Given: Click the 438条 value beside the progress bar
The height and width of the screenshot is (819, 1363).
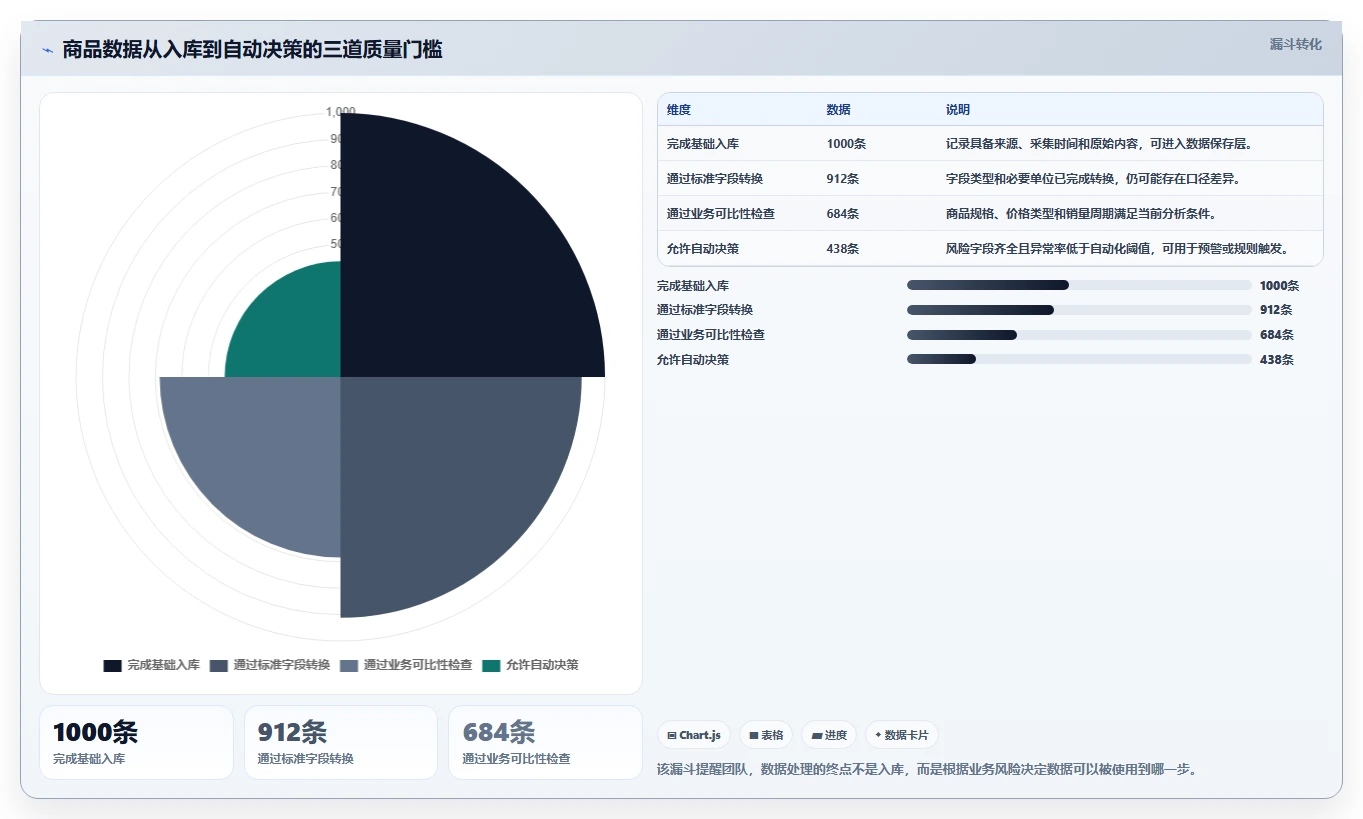Looking at the screenshot, I should [x=1276, y=359].
